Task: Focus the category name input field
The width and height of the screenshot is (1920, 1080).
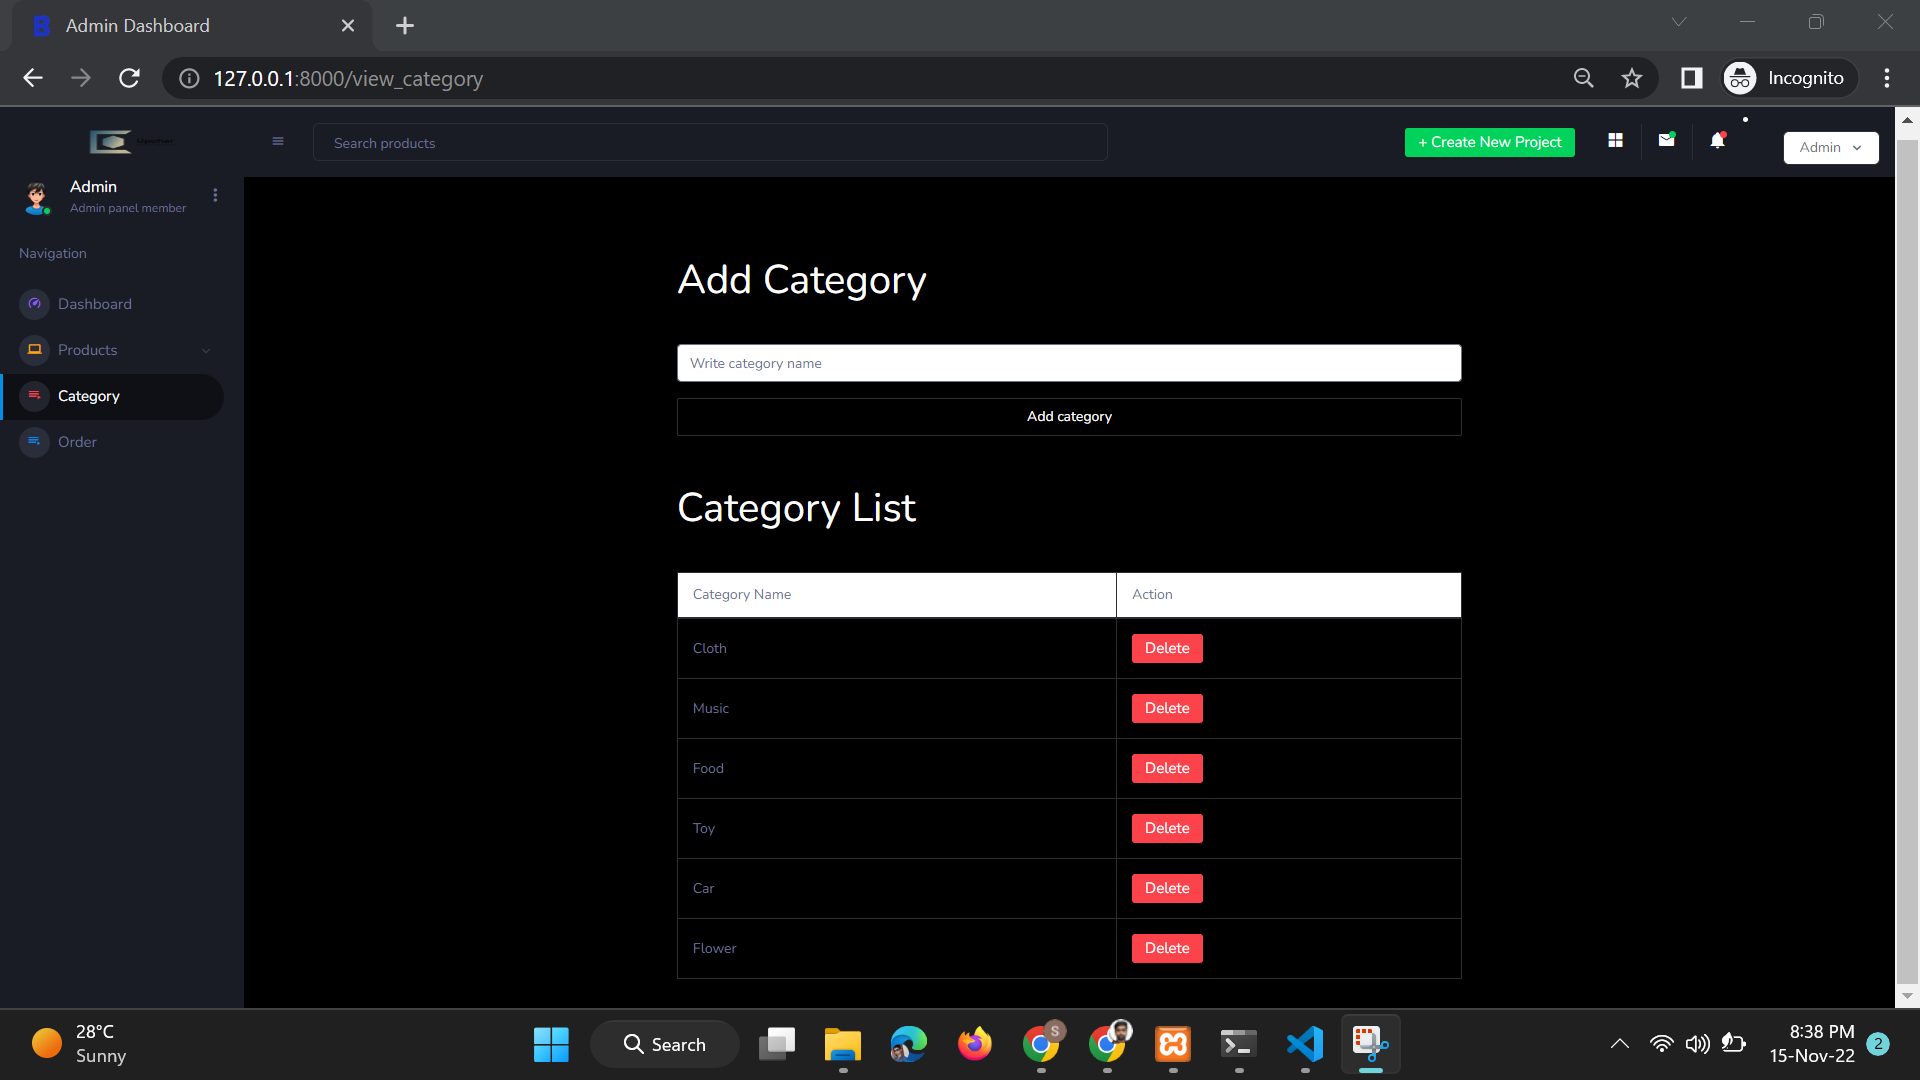Action: (1068, 363)
